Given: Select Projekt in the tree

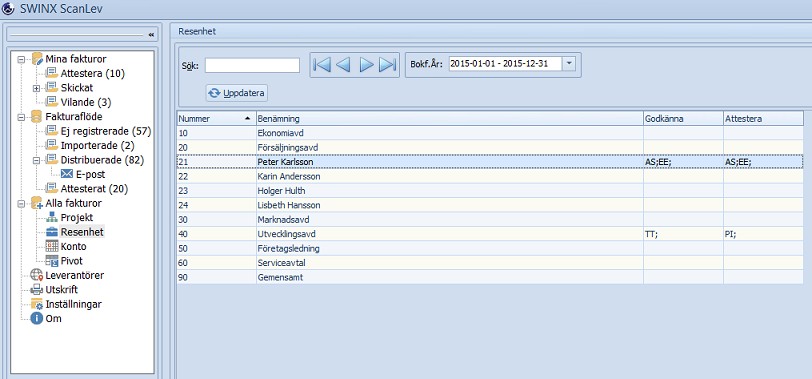Looking at the screenshot, I should coord(77,217).
